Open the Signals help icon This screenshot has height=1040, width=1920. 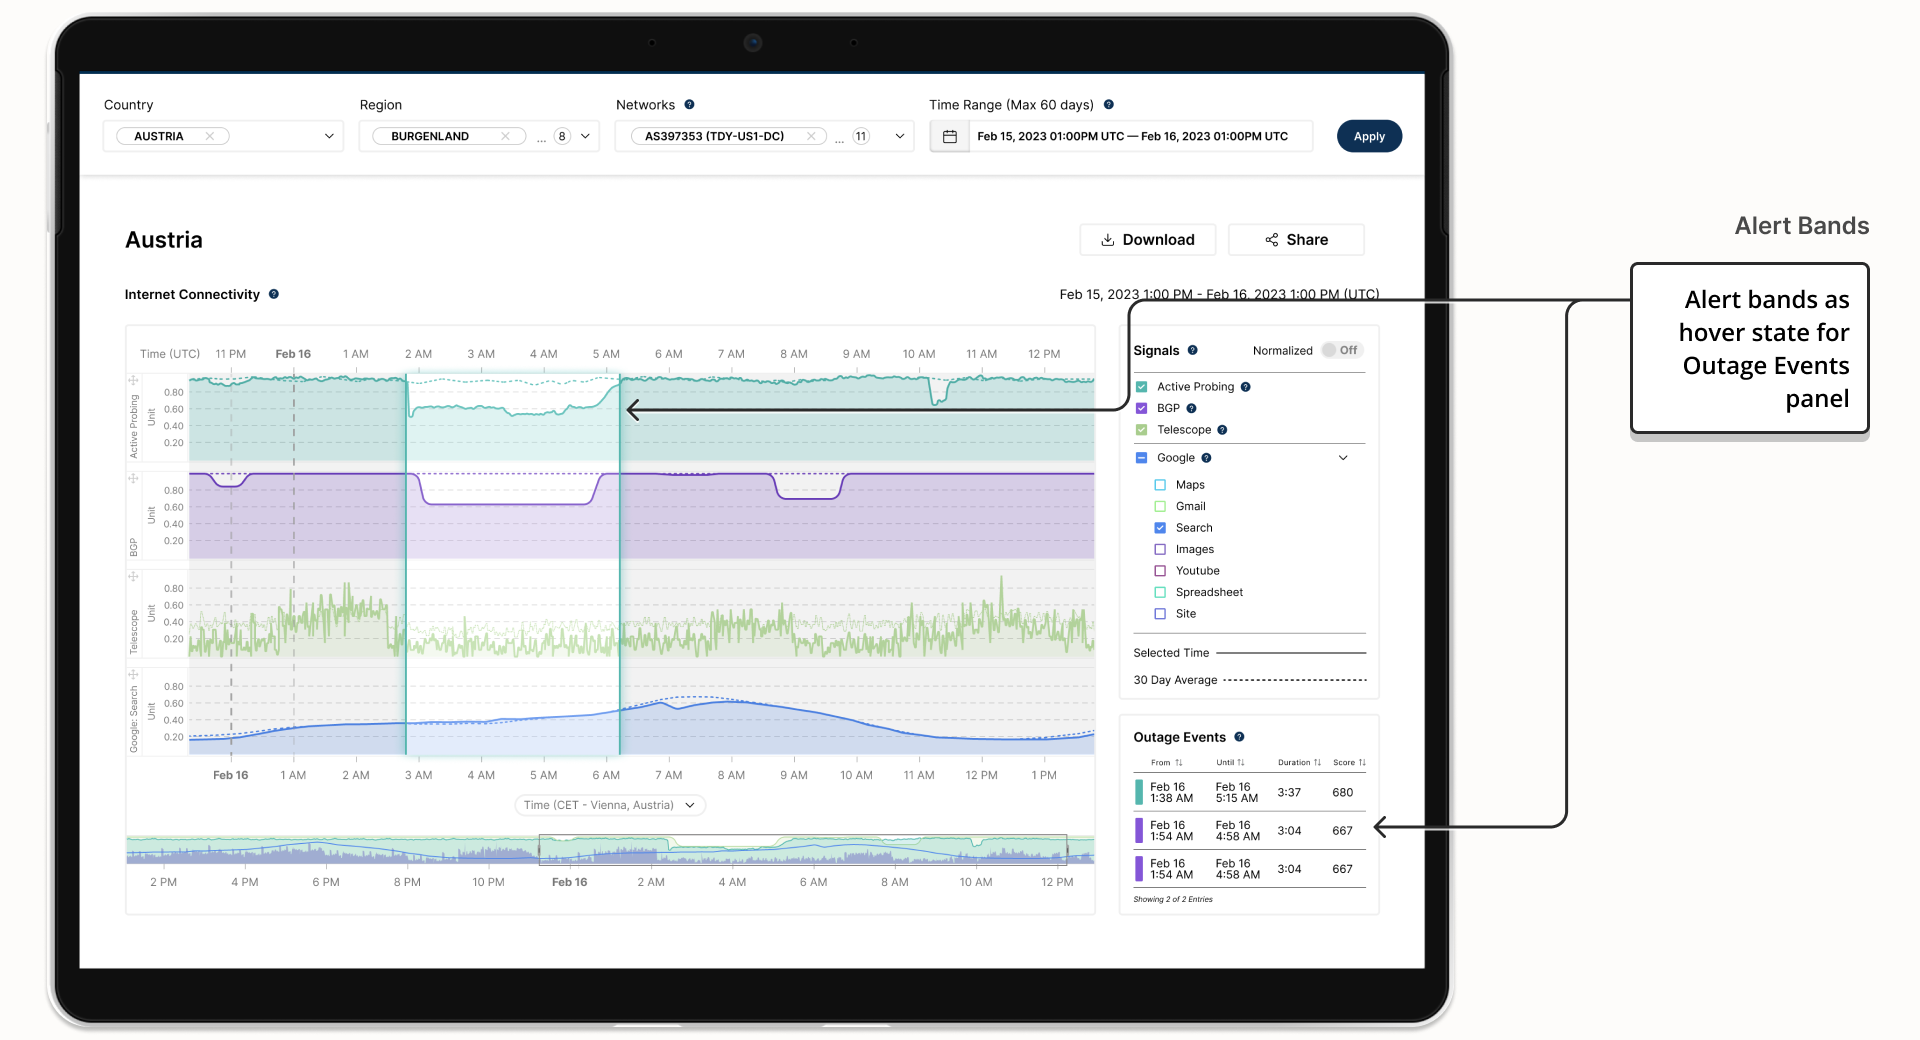[x=1192, y=350]
